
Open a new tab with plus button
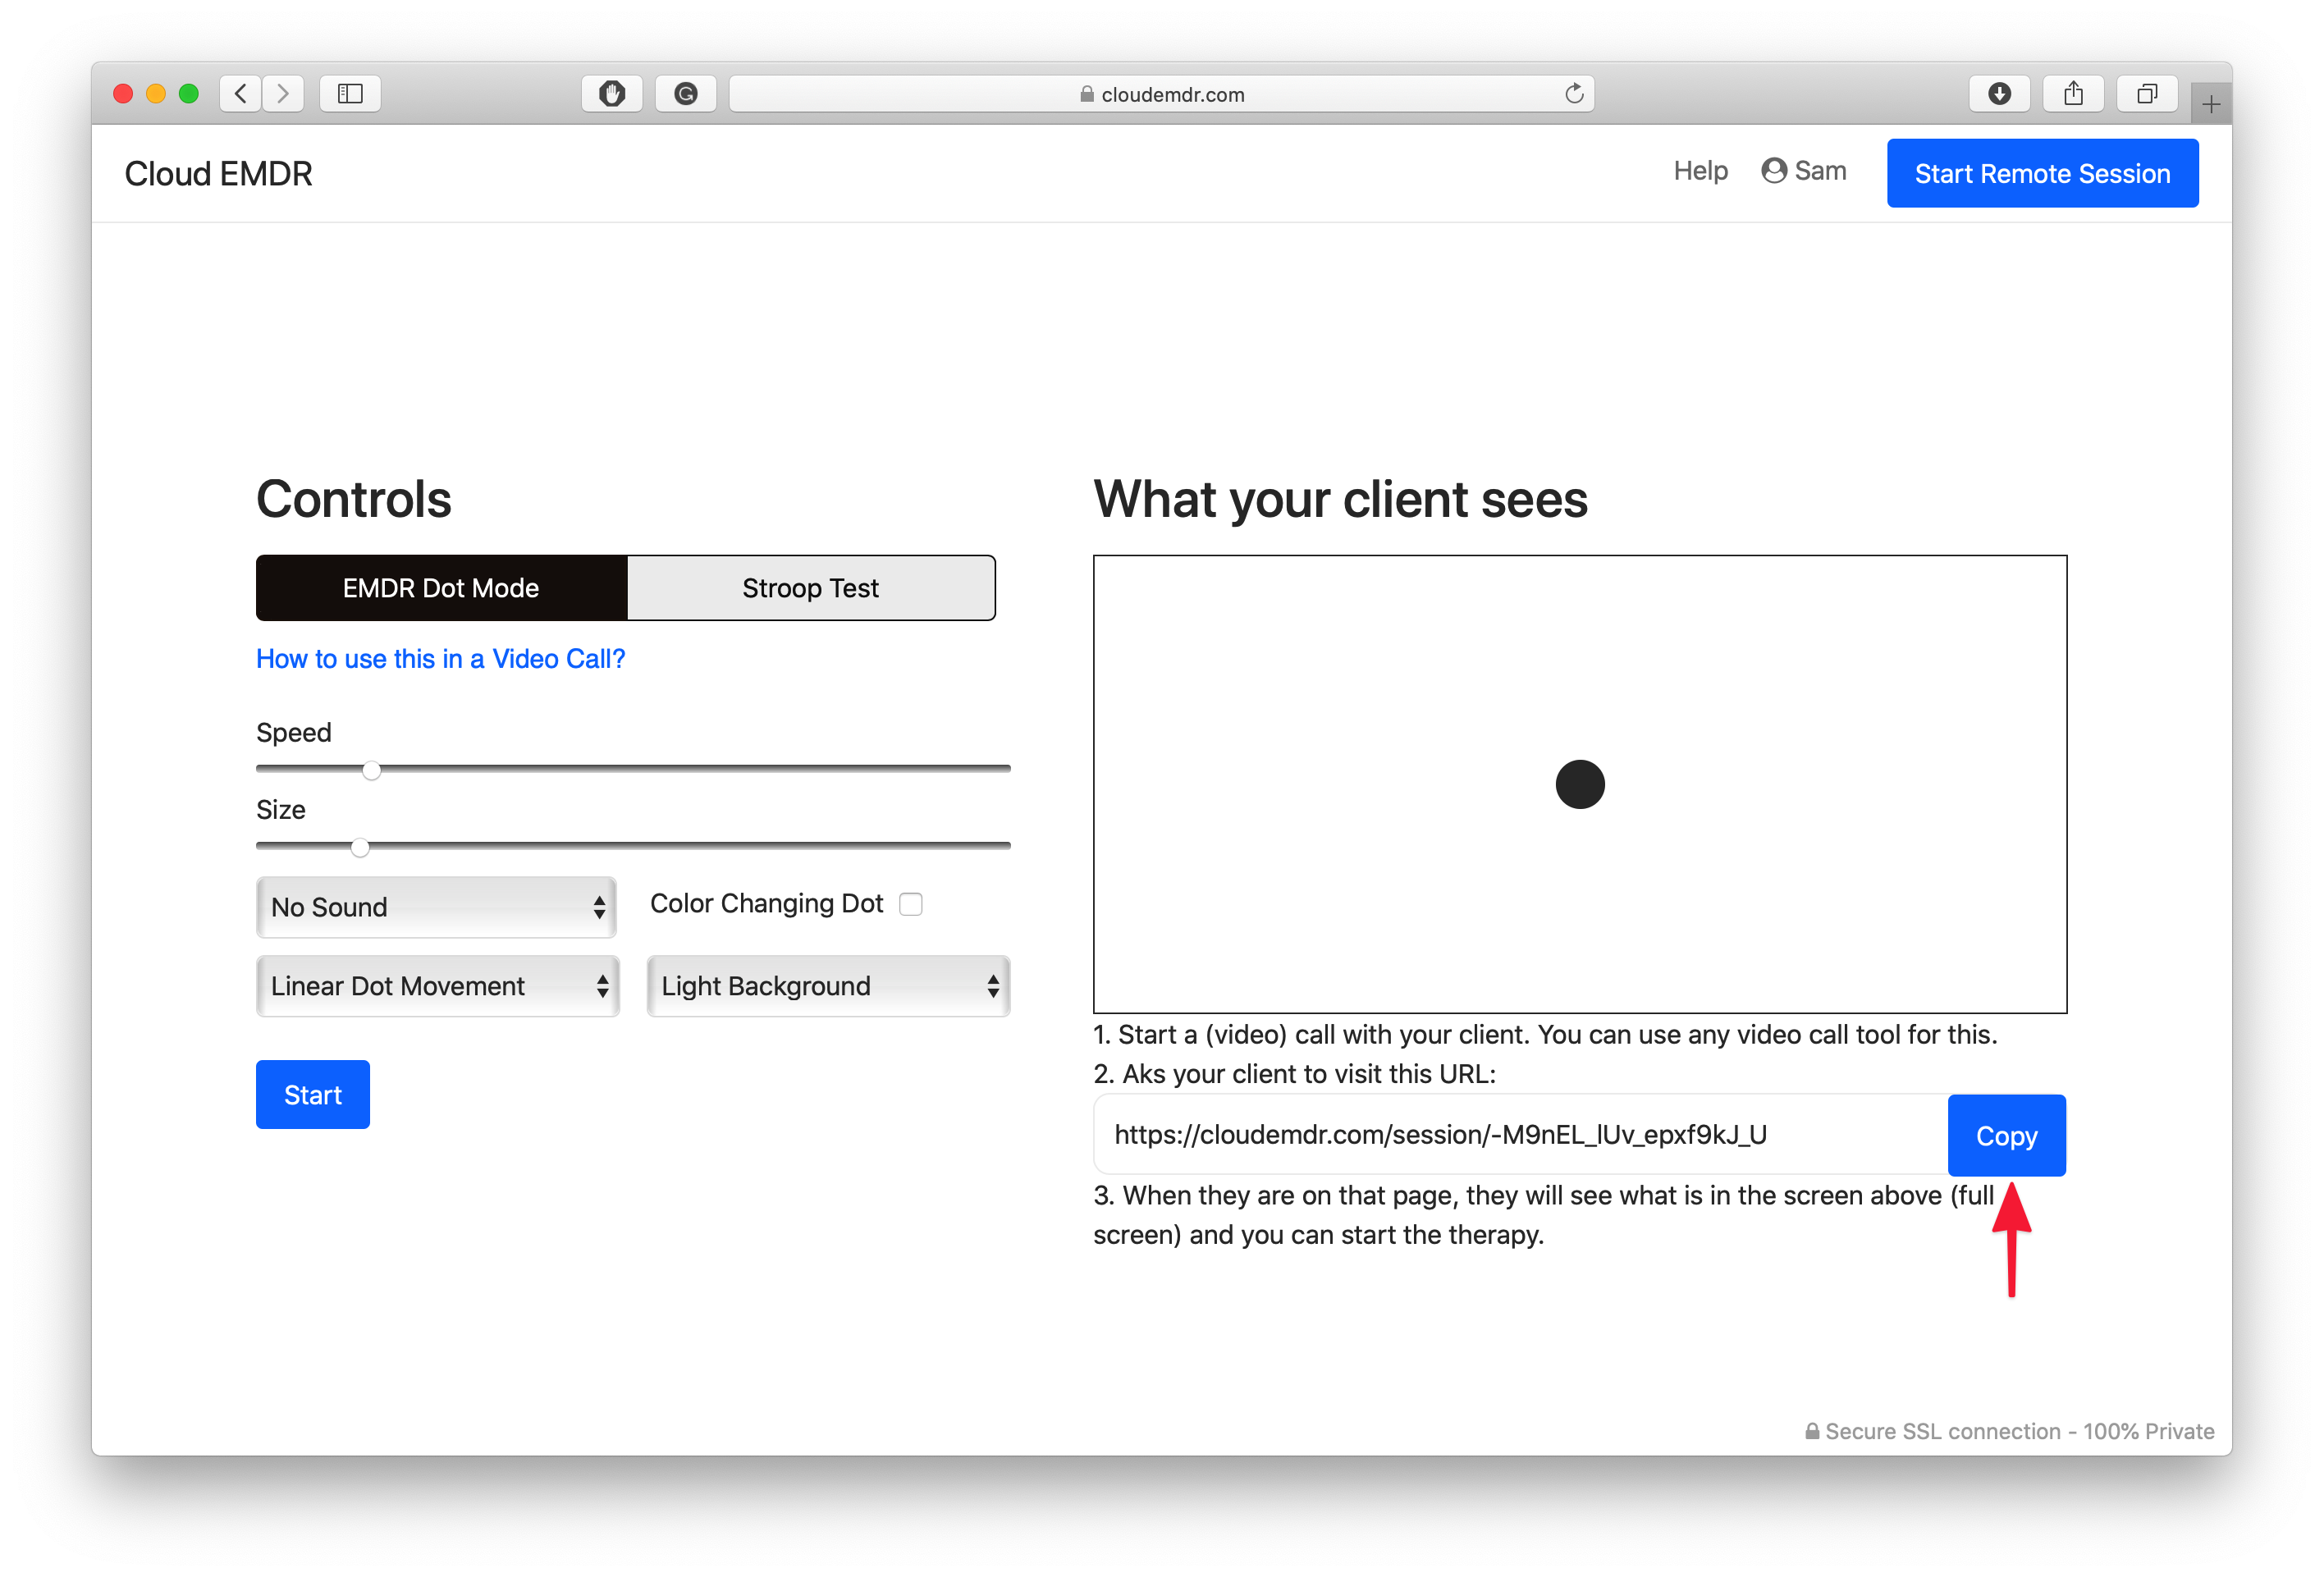[2211, 104]
